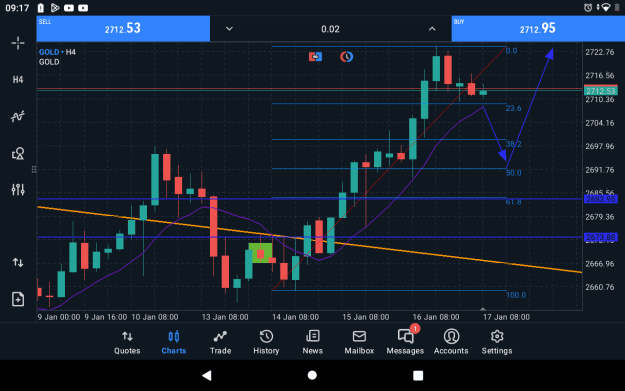Increase lot volume with up chevron
The height and width of the screenshot is (391, 625).
point(432,29)
